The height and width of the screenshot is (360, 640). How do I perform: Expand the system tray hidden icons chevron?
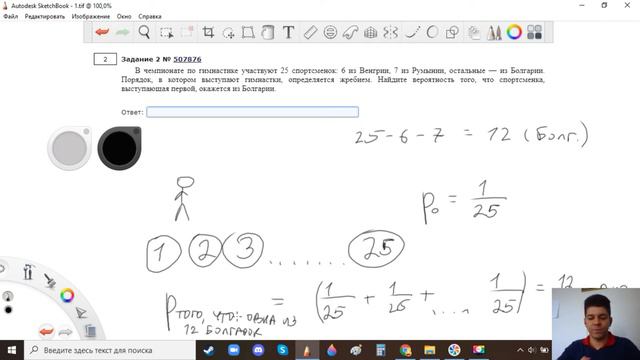[x=520, y=350]
